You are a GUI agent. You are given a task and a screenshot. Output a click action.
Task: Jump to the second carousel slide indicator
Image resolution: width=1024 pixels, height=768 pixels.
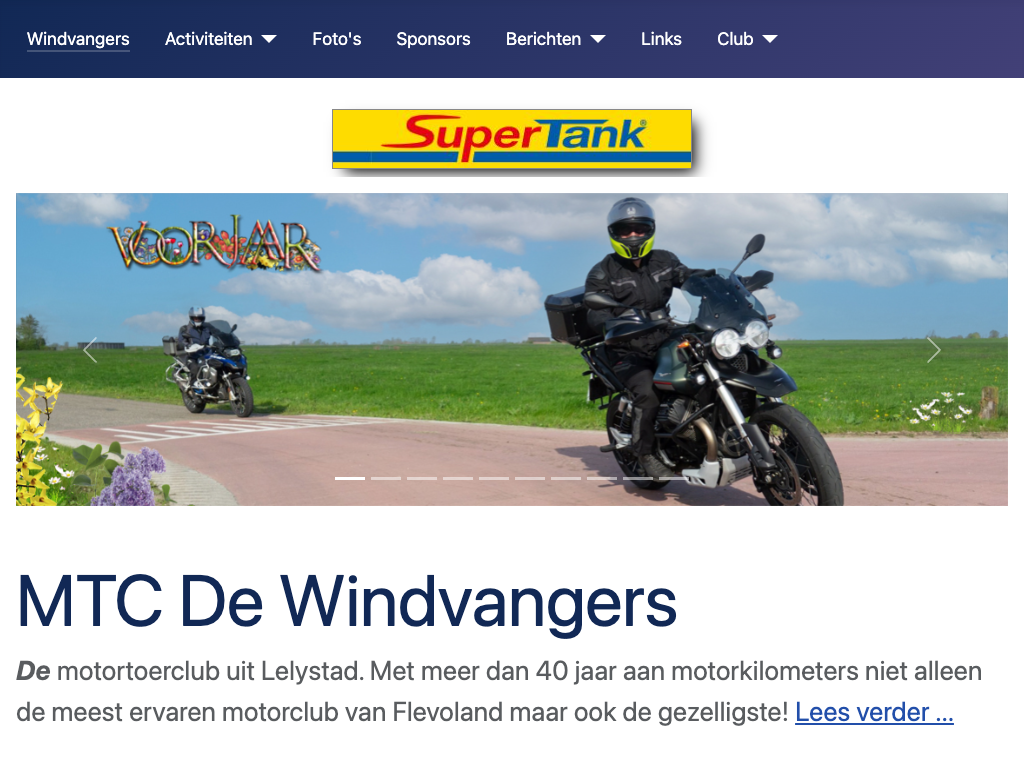(386, 479)
